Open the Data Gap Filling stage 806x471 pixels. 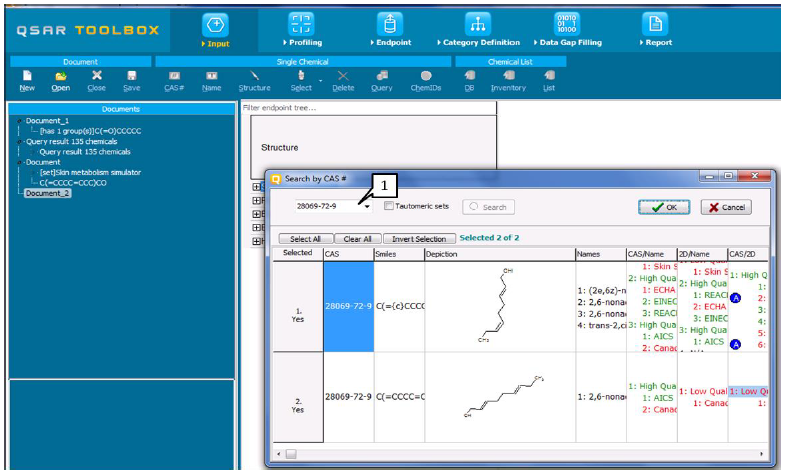click(x=567, y=30)
